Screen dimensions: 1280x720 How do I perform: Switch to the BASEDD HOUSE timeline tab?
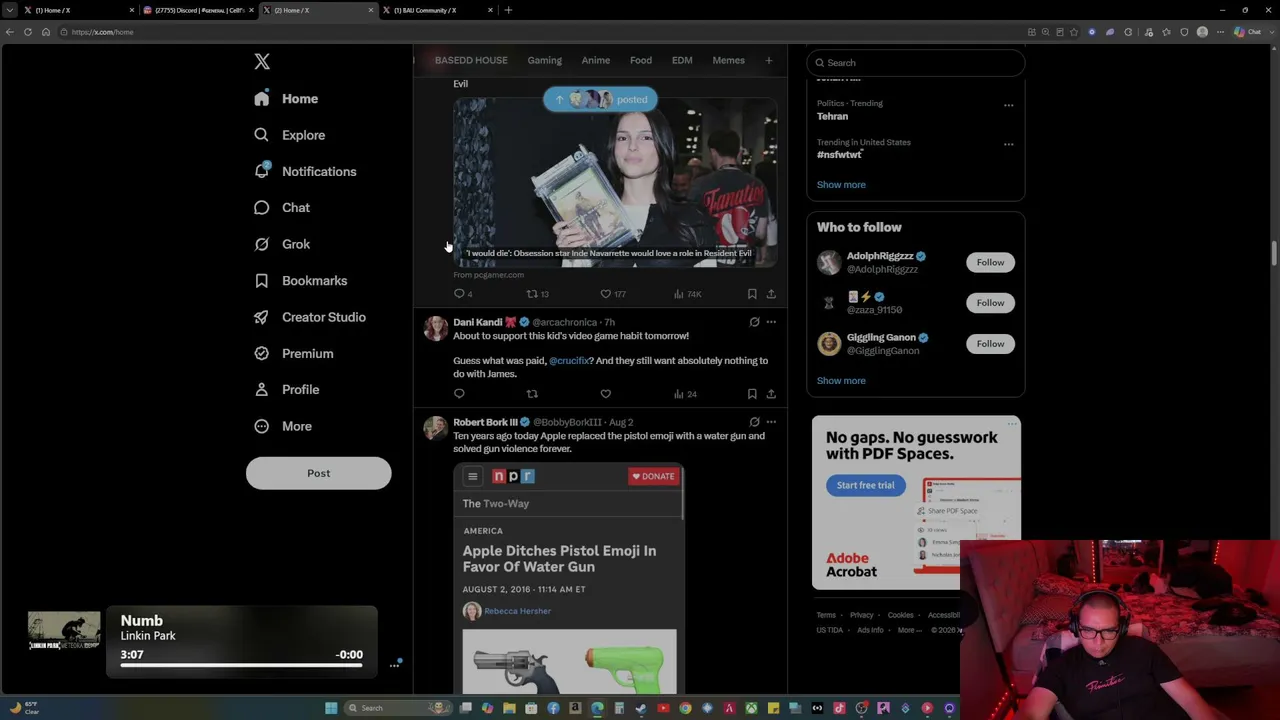[471, 60]
